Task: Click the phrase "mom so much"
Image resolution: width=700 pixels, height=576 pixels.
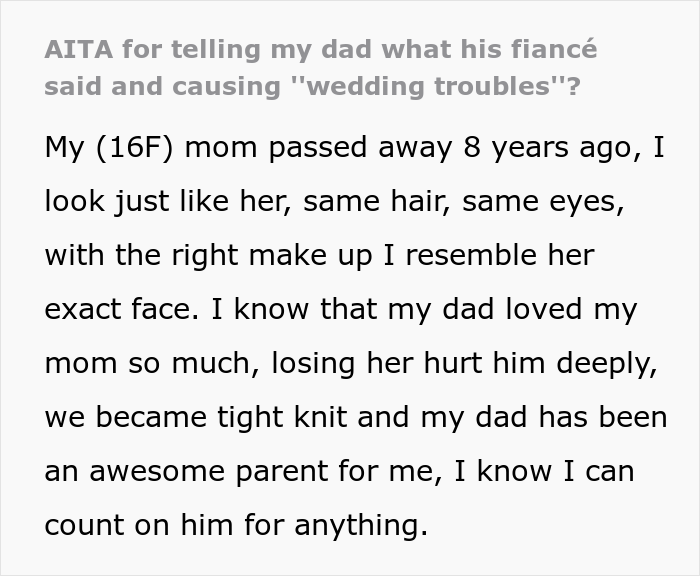Action: (x=130, y=363)
